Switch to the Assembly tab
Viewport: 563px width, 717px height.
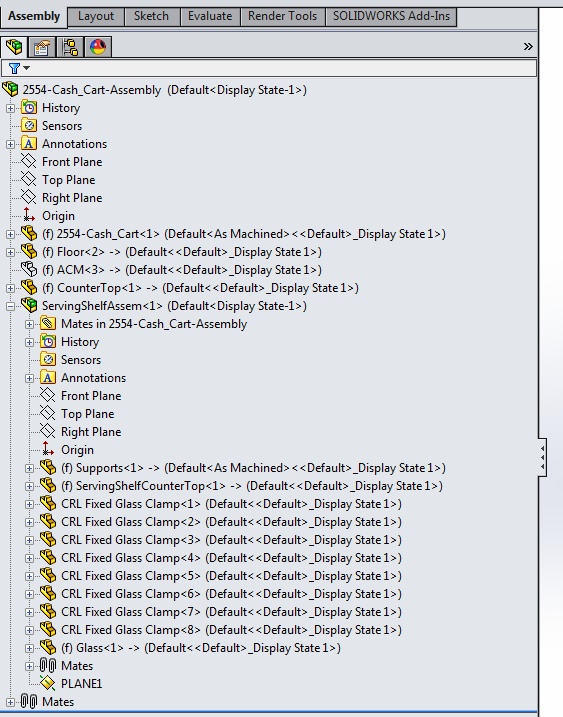click(34, 16)
